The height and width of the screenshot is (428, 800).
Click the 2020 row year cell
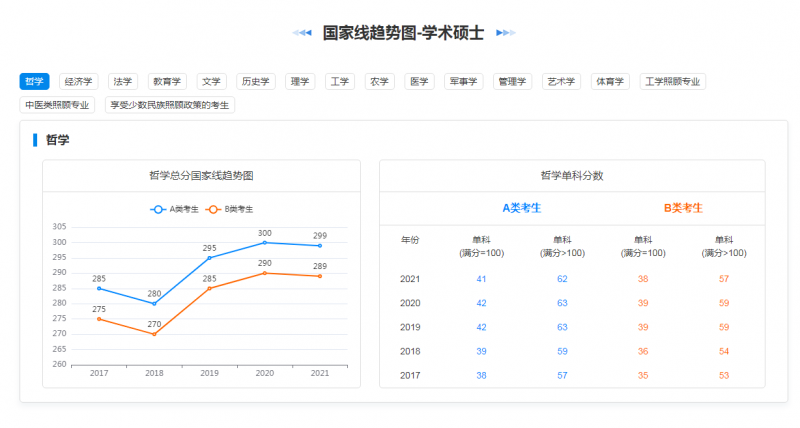point(410,303)
